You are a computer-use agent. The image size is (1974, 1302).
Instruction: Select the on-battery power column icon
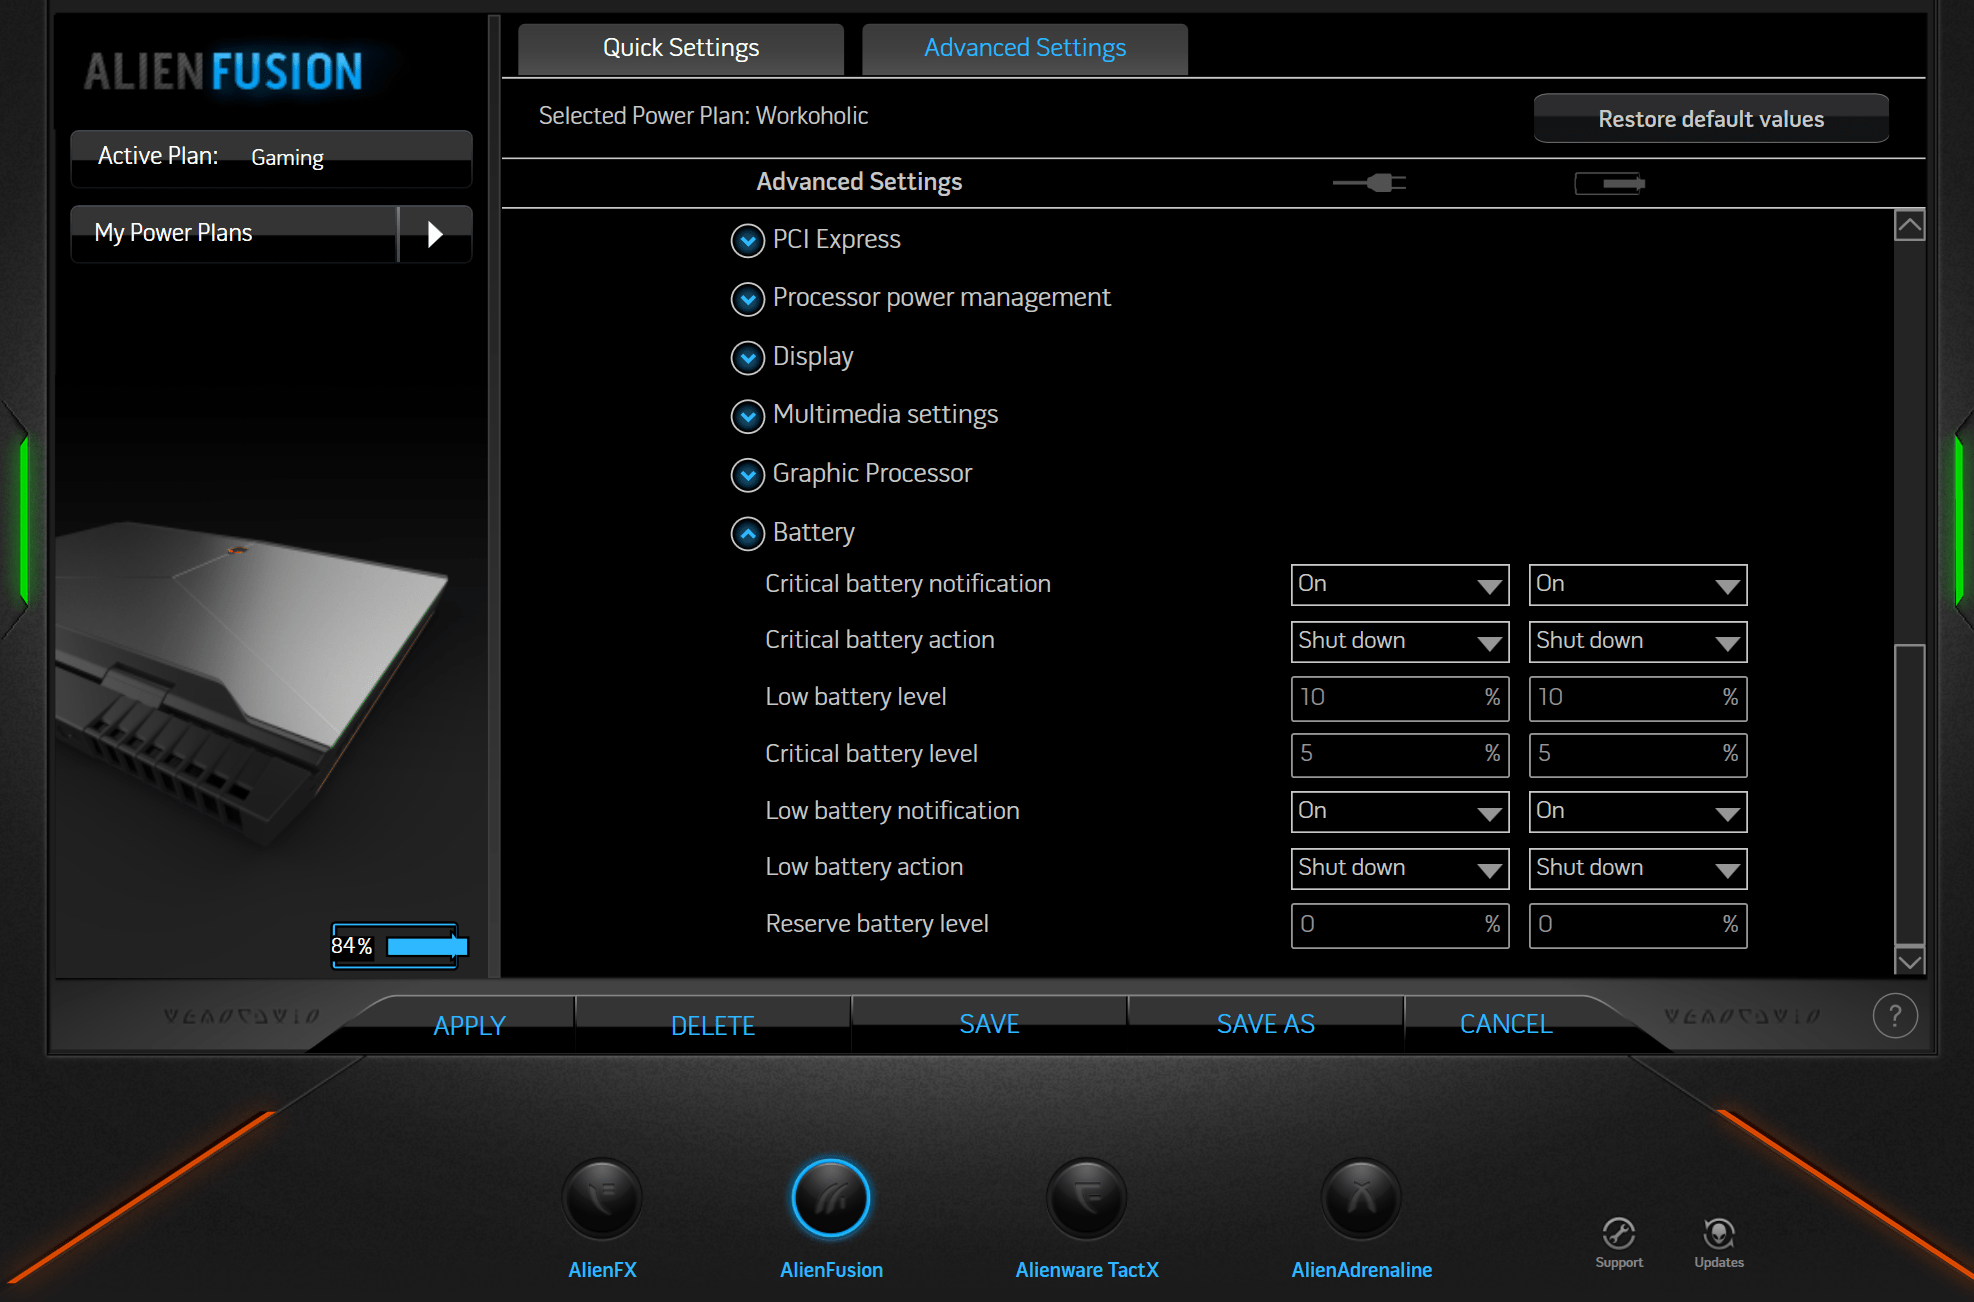[1609, 183]
